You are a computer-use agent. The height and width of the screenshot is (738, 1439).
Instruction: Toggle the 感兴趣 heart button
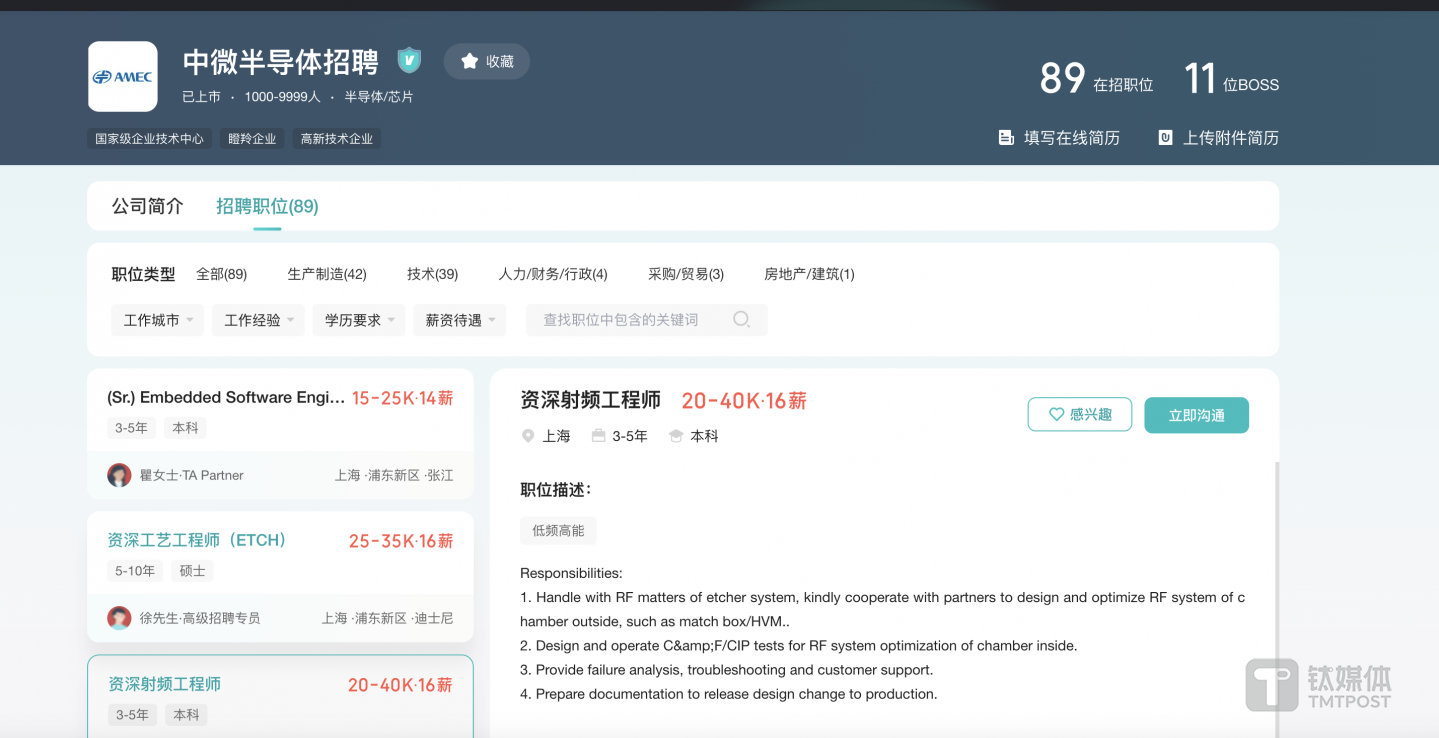(1079, 415)
